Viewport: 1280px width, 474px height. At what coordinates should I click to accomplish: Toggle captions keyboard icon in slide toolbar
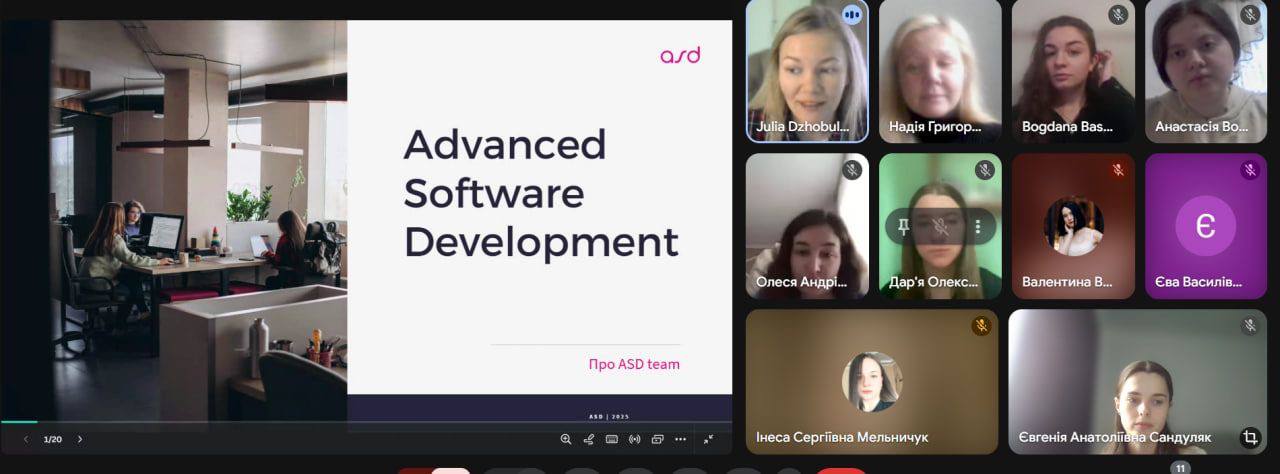tap(611, 439)
